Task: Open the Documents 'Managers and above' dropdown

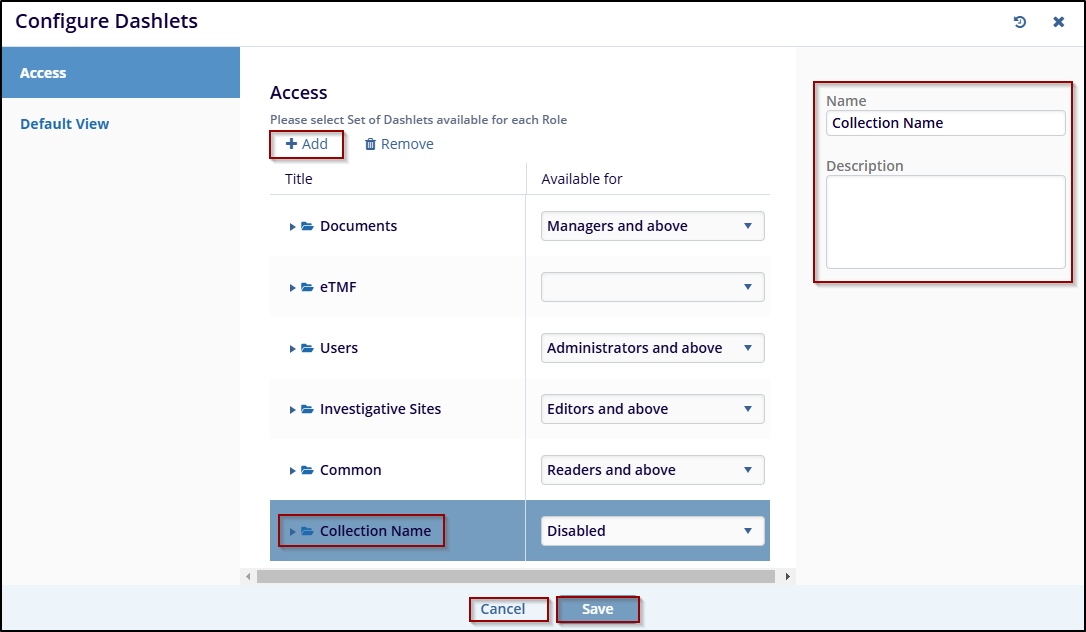Action: click(652, 226)
